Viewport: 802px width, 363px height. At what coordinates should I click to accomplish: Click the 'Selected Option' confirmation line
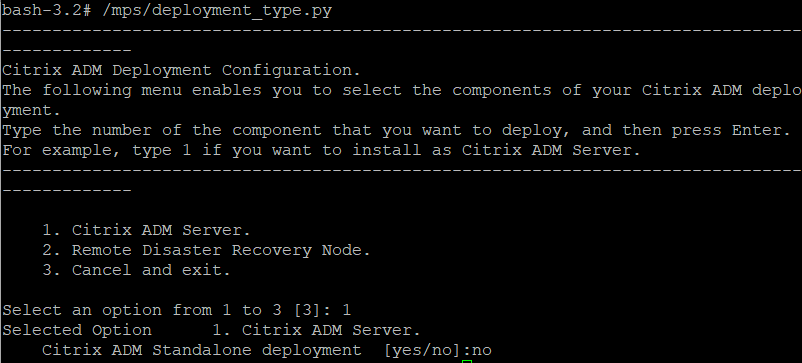point(211,330)
